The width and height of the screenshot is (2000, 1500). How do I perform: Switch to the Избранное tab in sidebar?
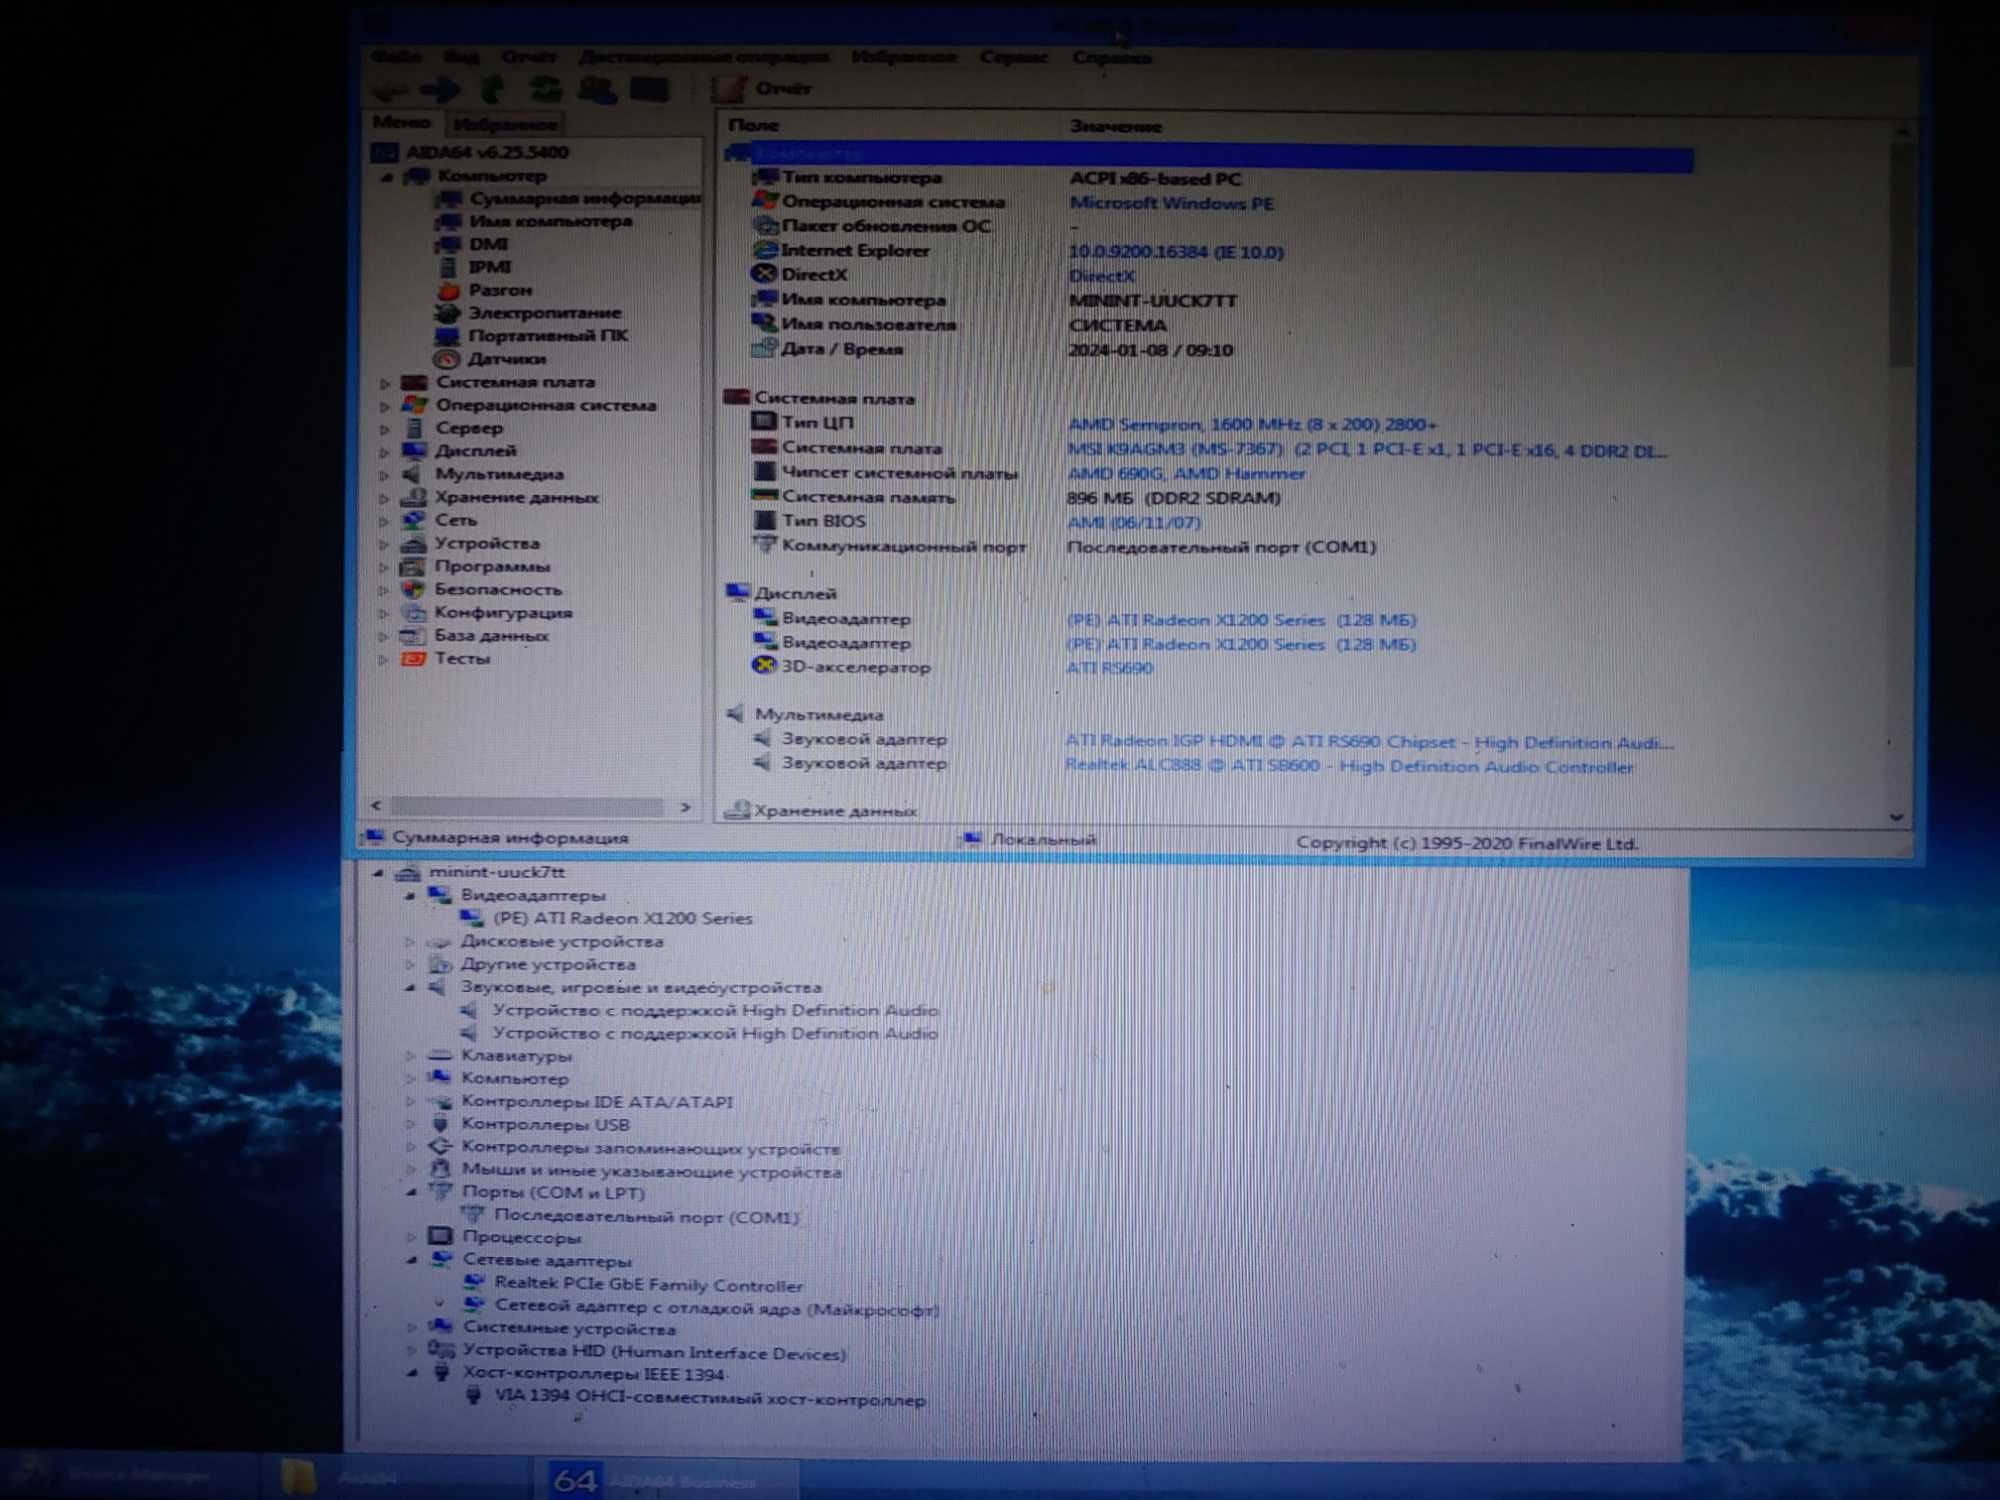pyautogui.click(x=505, y=125)
